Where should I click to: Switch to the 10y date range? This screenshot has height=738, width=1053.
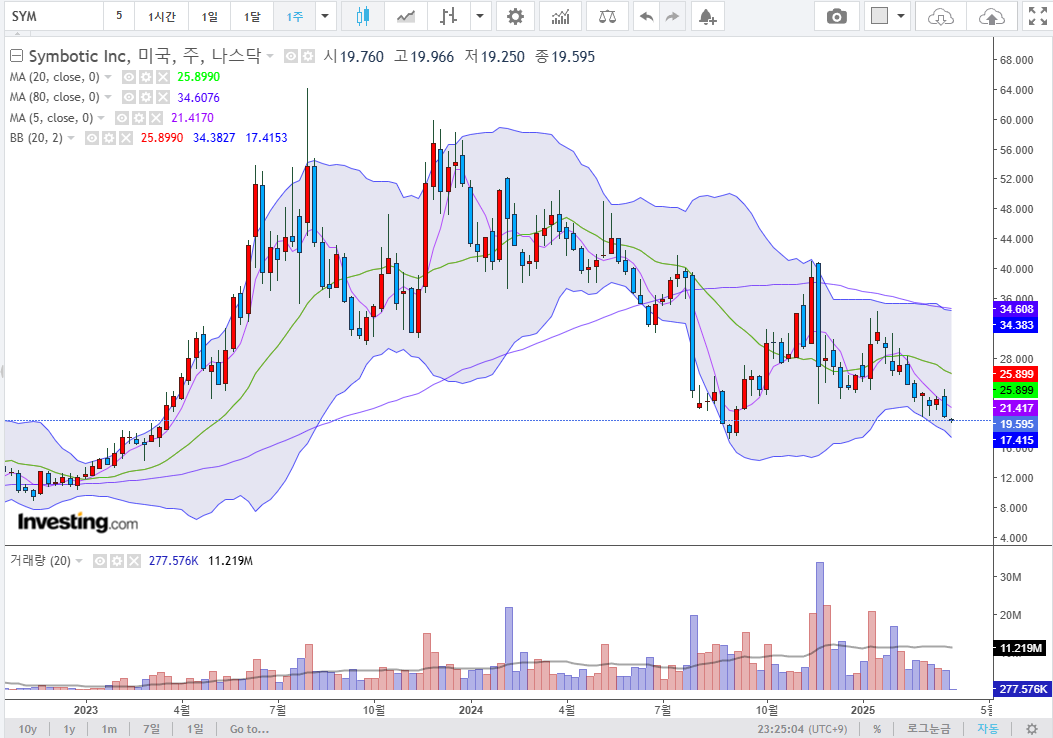[28, 729]
